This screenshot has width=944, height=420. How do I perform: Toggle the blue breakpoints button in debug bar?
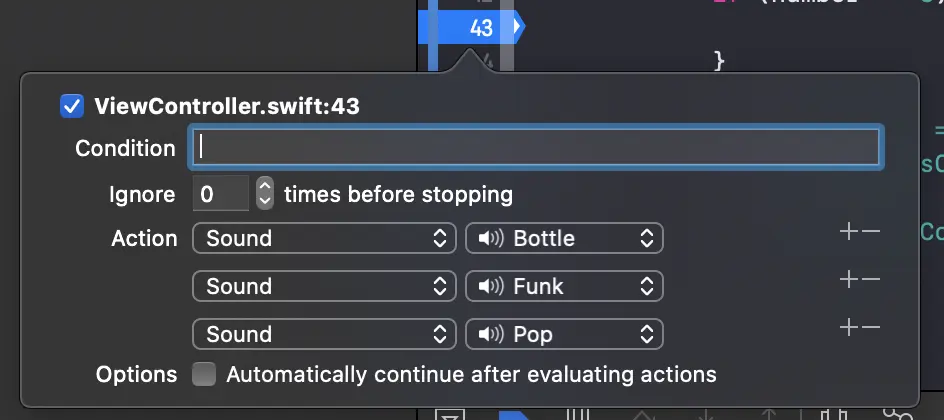515,414
